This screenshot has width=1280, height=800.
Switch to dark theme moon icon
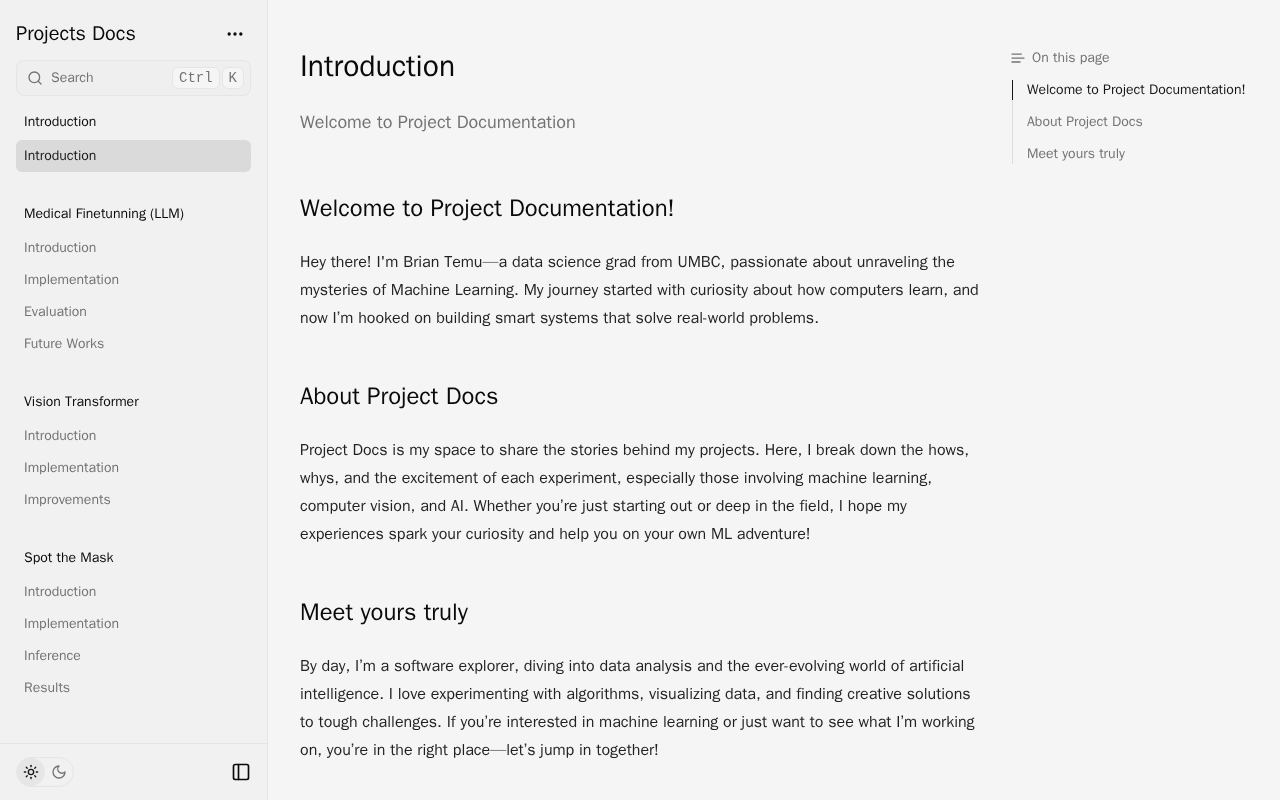coord(59,772)
